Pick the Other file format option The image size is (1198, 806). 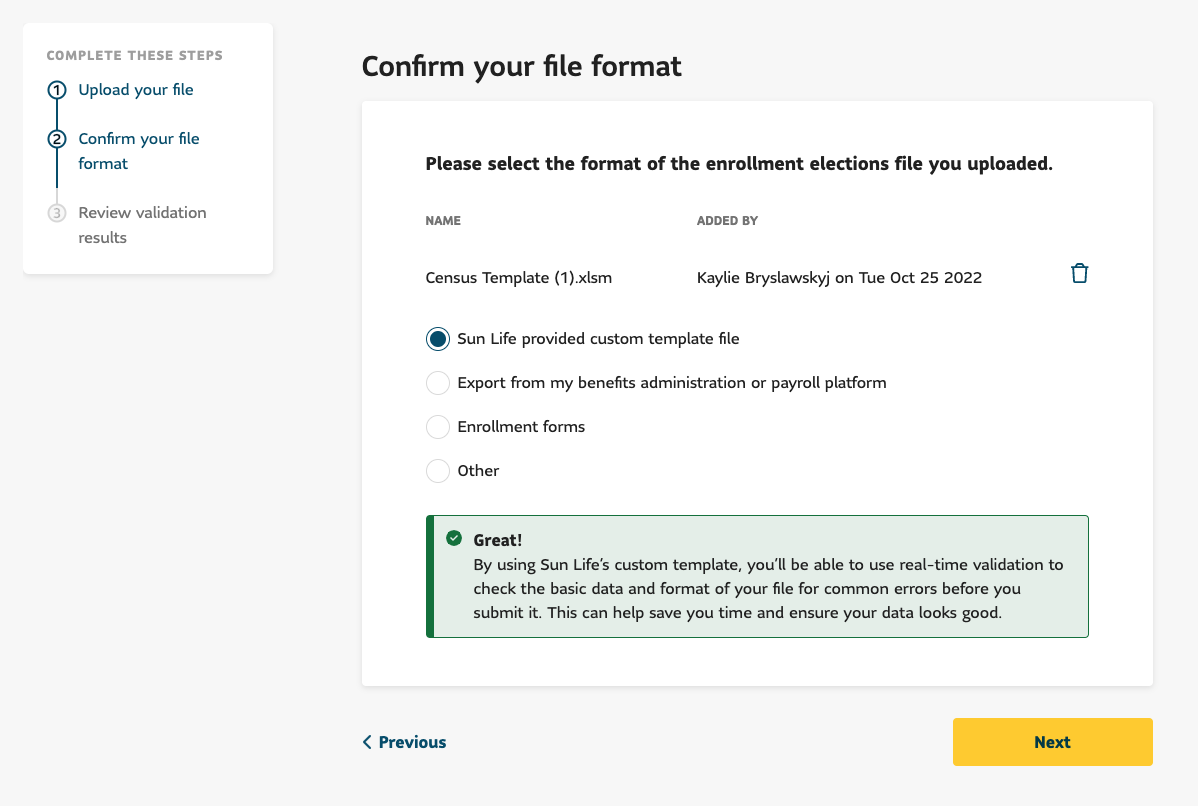(437, 470)
